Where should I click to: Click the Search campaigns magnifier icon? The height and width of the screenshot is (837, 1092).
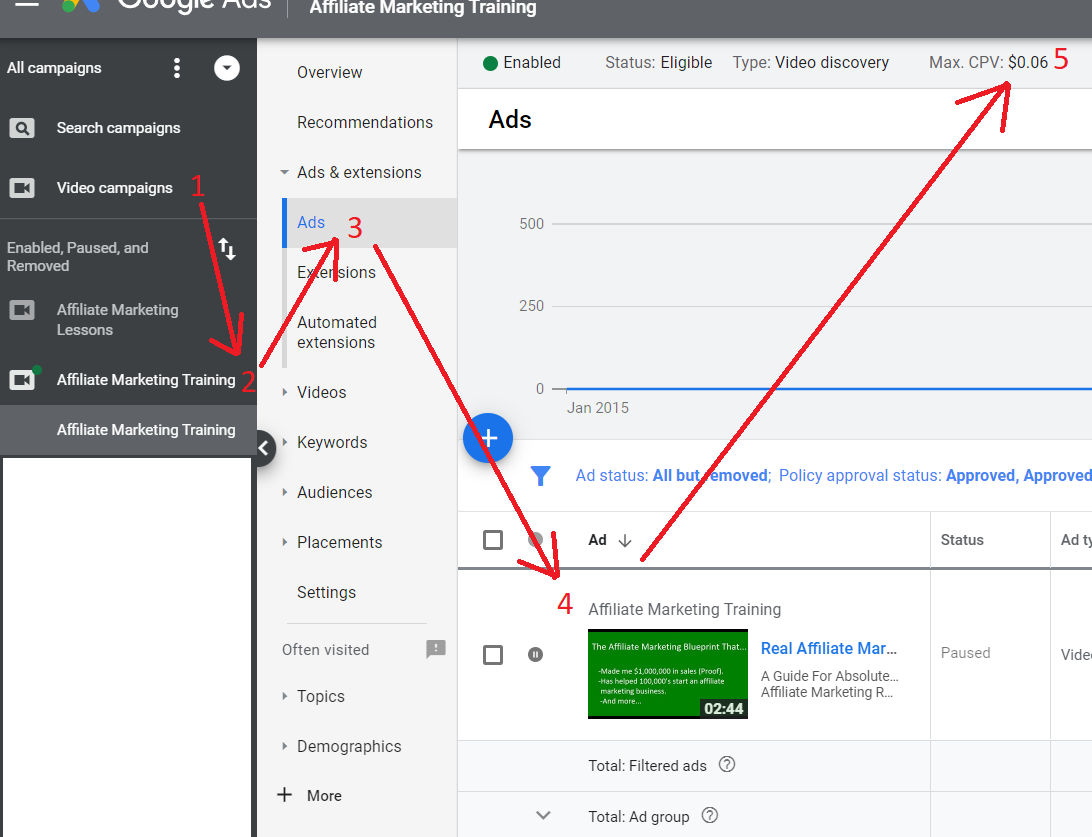pyautogui.click(x=22, y=128)
